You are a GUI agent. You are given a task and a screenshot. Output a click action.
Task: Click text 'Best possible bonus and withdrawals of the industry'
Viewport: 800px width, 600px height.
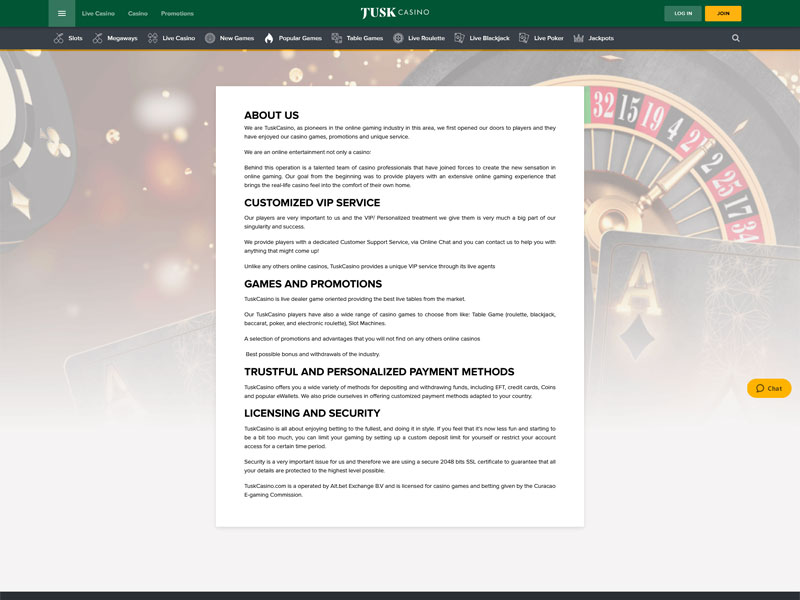(x=313, y=354)
